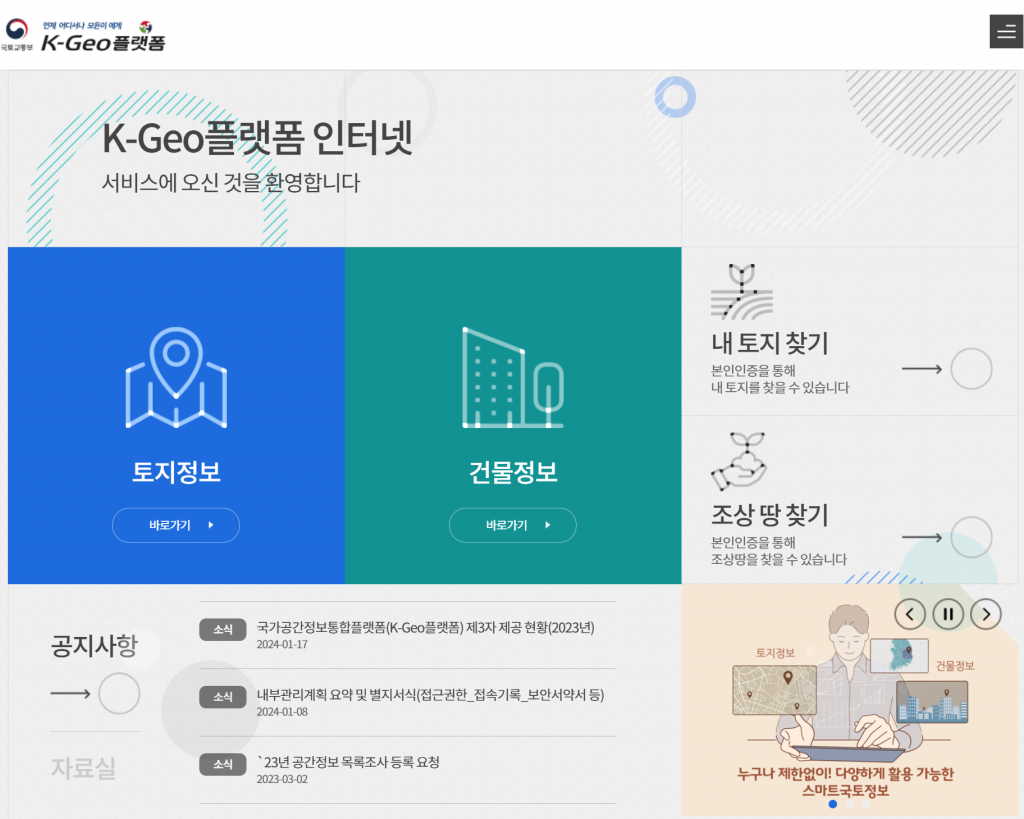1024x819 pixels.
Task: Click text 내 토지를 찾을 수 있습니다
Action: point(780,387)
